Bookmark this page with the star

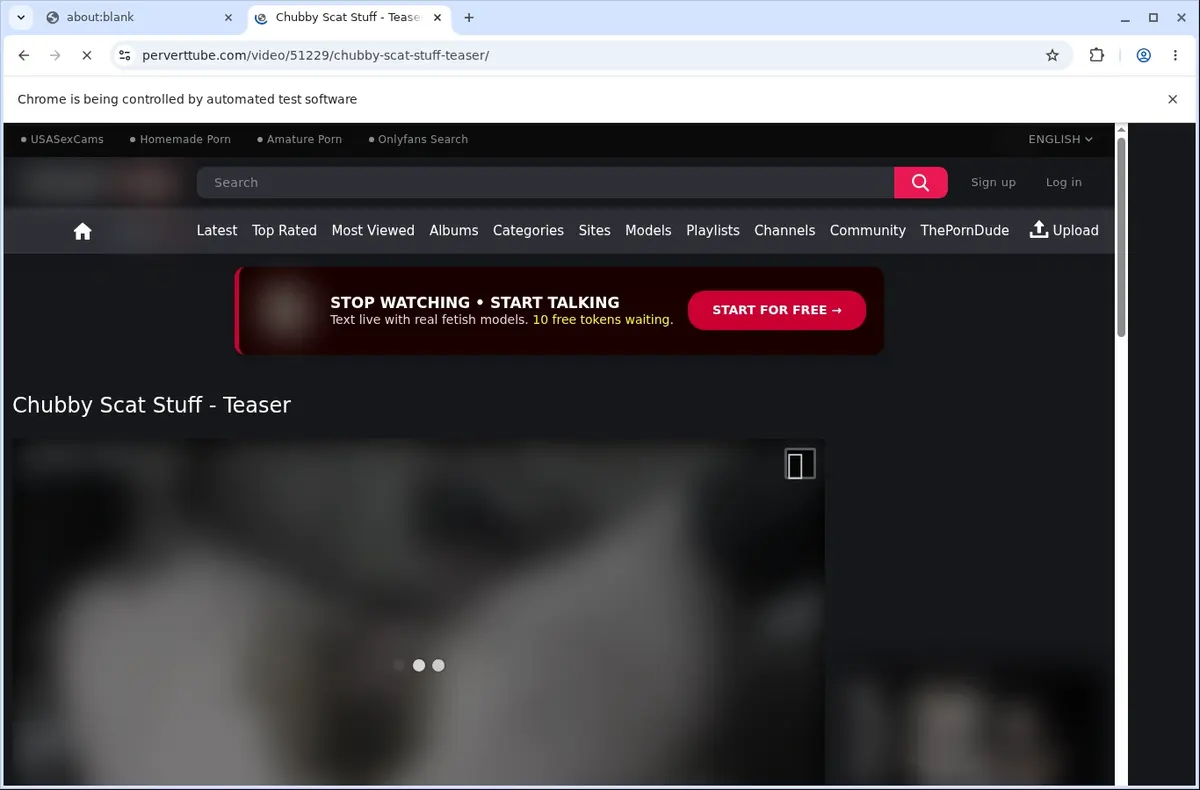1052,55
